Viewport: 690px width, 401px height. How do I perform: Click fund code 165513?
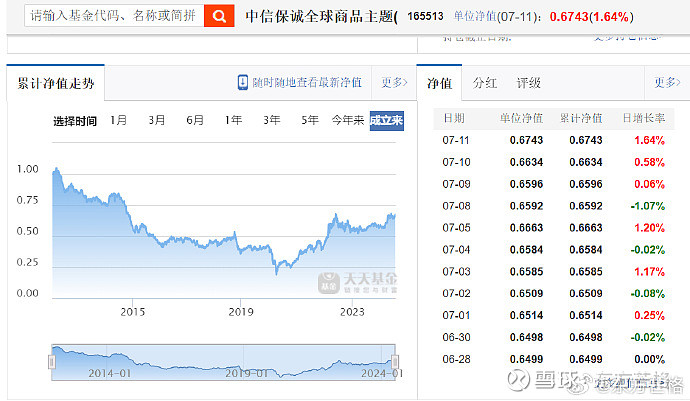click(x=425, y=16)
